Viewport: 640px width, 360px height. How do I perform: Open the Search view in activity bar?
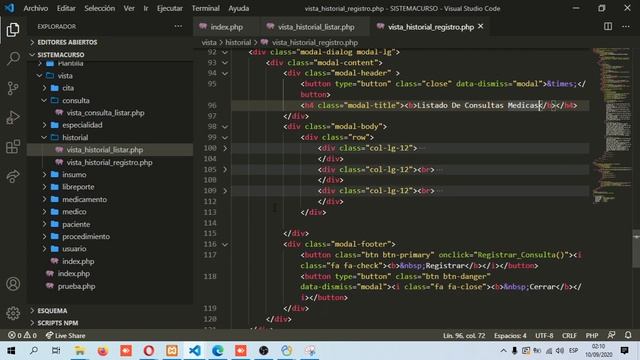pyautogui.click(x=13, y=59)
